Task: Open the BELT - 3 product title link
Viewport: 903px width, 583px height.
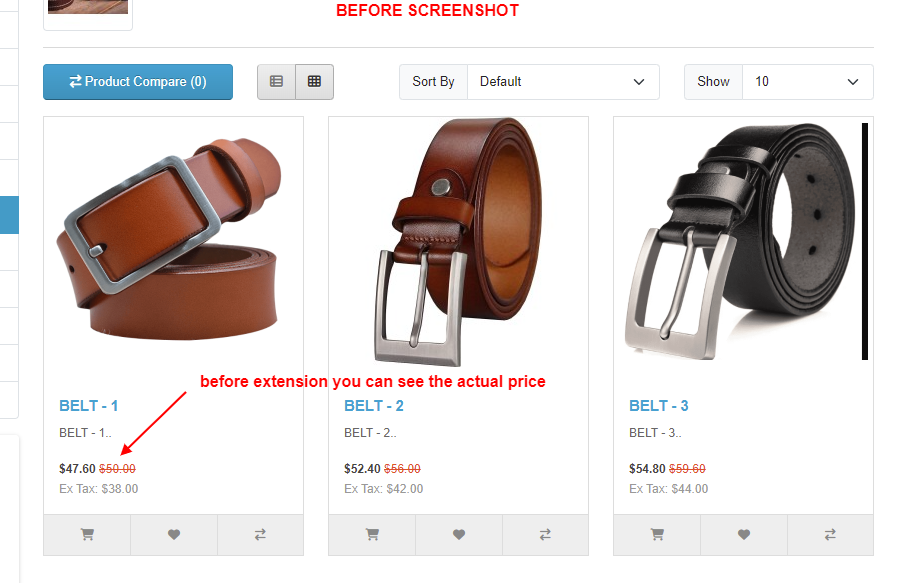Action: pyautogui.click(x=659, y=406)
